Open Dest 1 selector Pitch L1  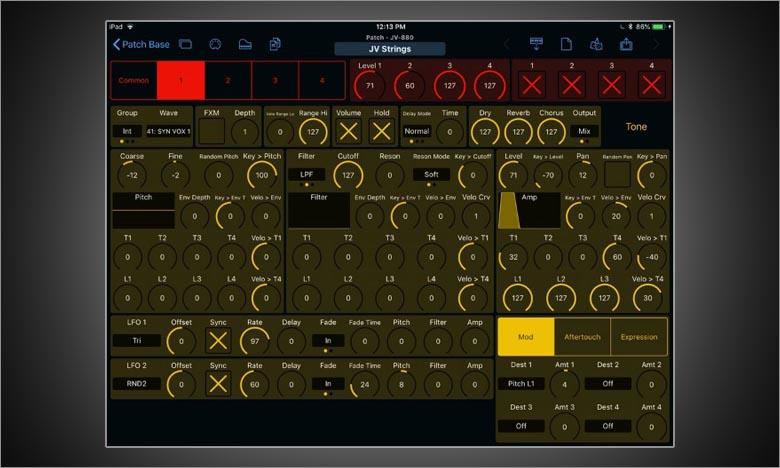[521, 383]
